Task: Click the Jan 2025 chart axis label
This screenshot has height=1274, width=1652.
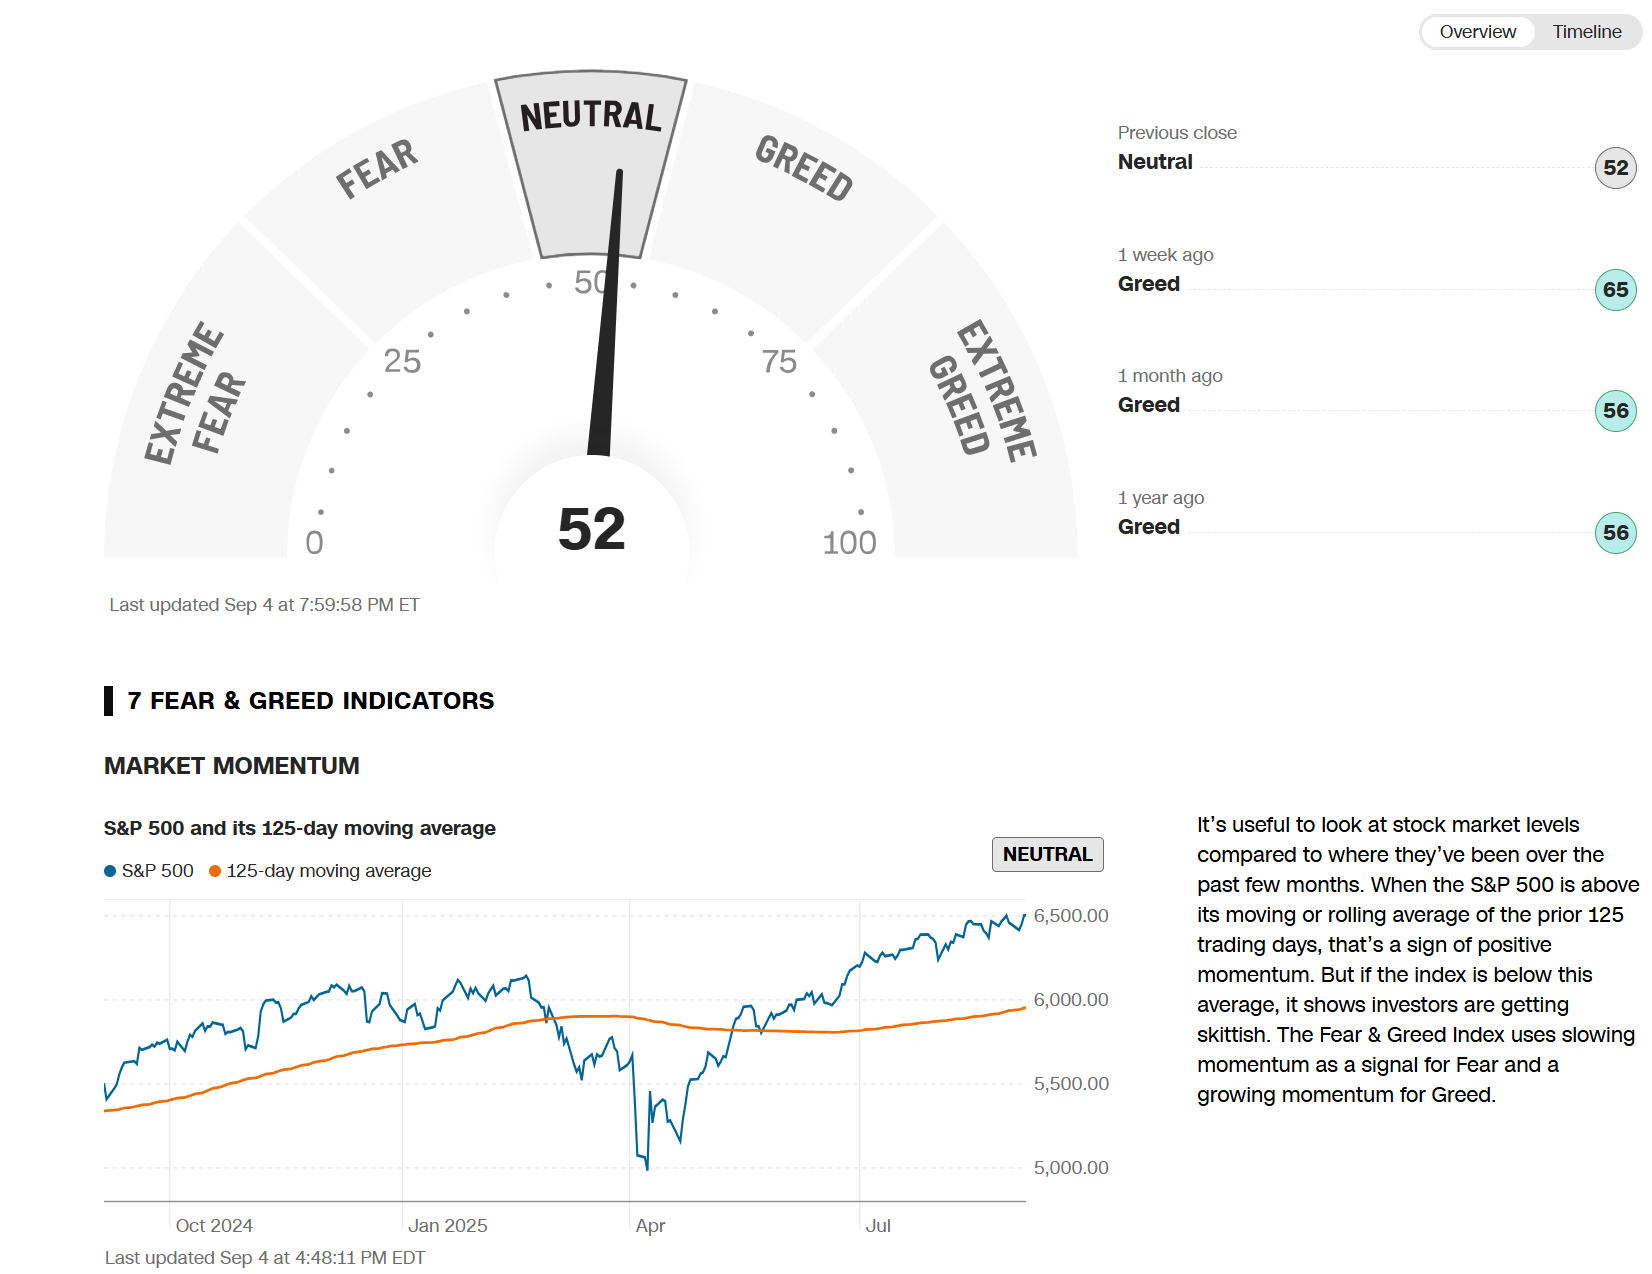Action: click(x=447, y=1226)
